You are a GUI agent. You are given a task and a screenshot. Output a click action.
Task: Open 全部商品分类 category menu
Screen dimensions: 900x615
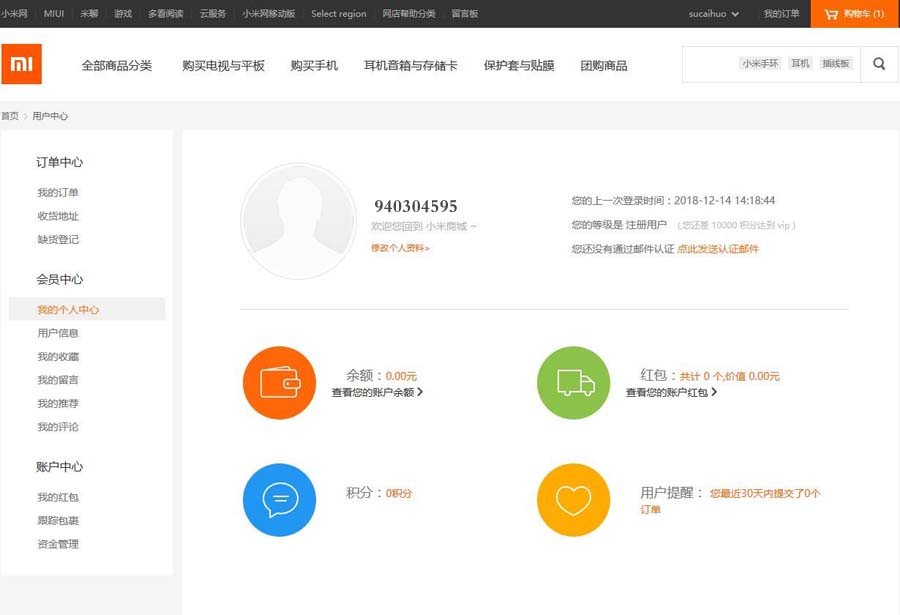117,65
